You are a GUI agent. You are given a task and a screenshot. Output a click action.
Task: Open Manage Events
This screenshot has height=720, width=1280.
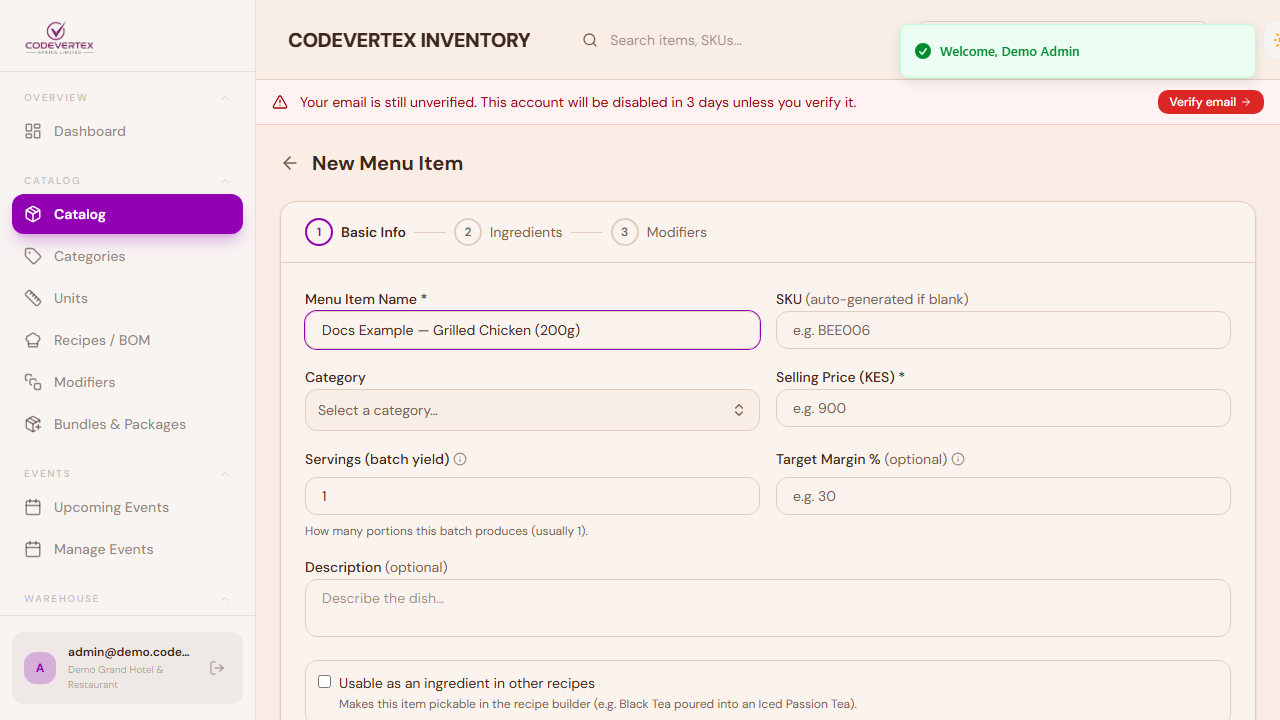pos(127,549)
